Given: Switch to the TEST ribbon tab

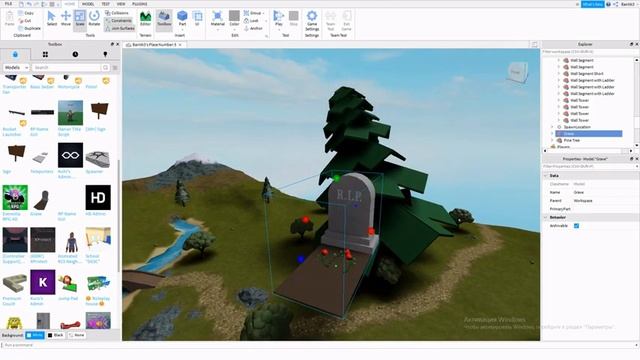Looking at the screenshot, I should click(105, 4).
